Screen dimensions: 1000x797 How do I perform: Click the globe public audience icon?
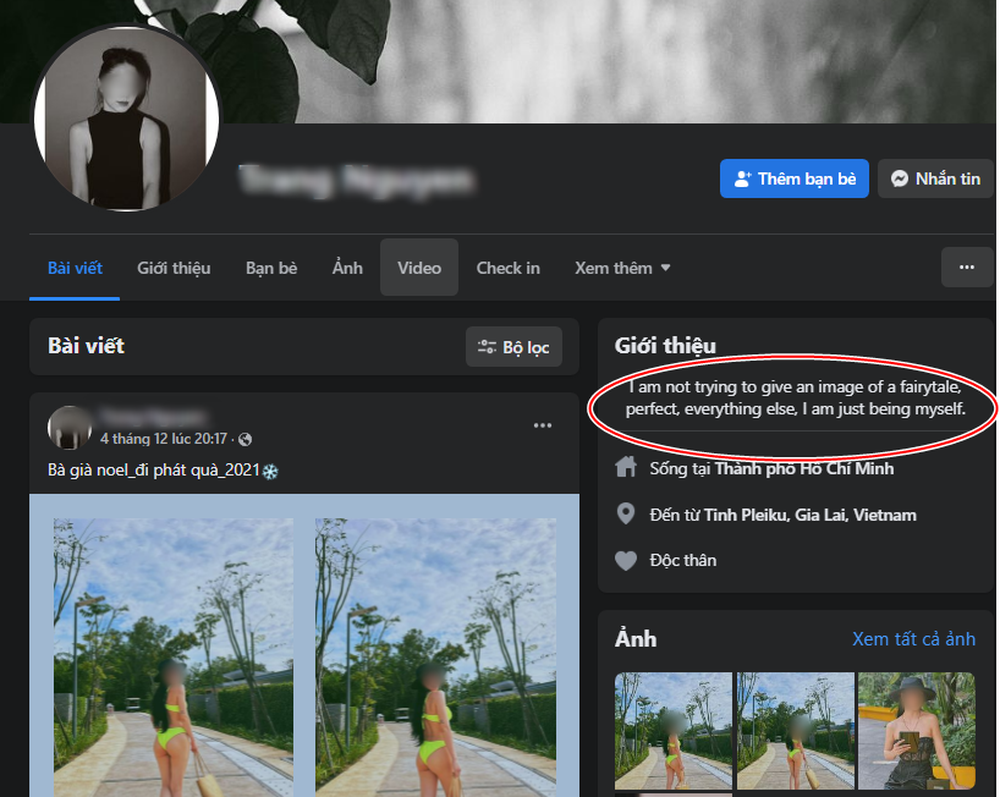(246, 439)
